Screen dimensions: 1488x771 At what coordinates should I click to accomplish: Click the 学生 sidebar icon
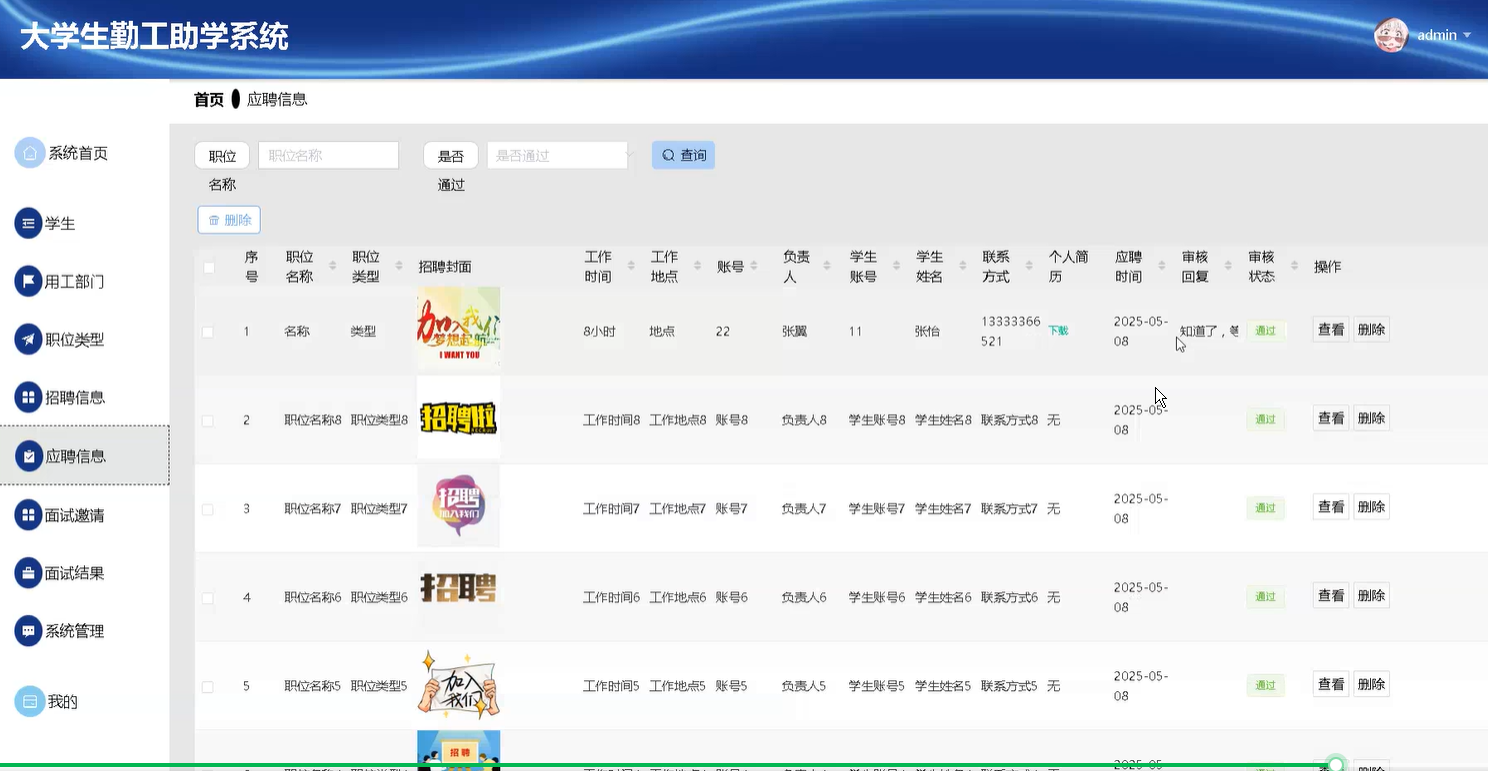(28, 223)
